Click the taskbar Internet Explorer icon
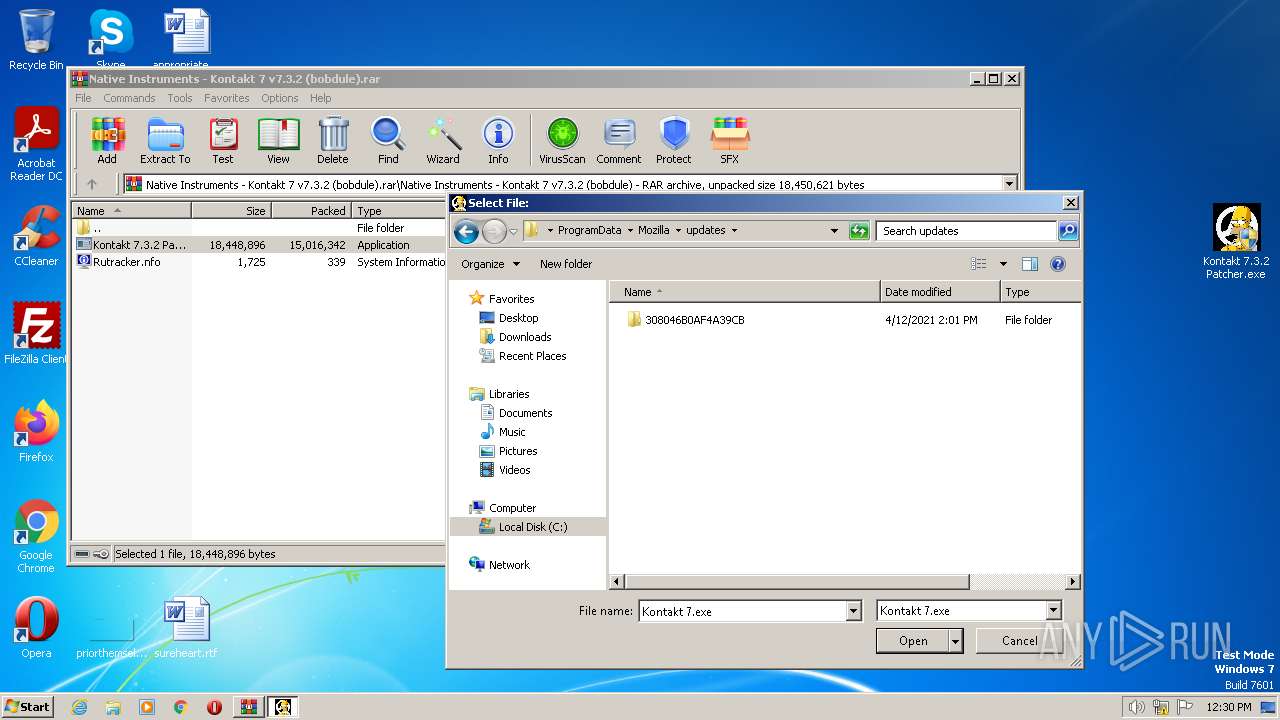The width and height of the screenshot is (1280, 720). 79,707
